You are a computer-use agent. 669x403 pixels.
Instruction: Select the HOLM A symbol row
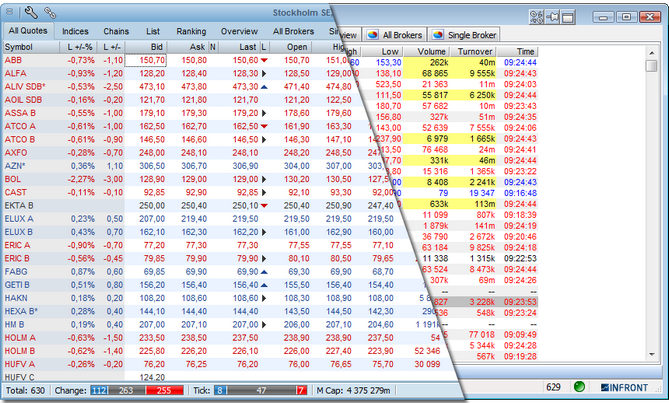coord(20,338)
